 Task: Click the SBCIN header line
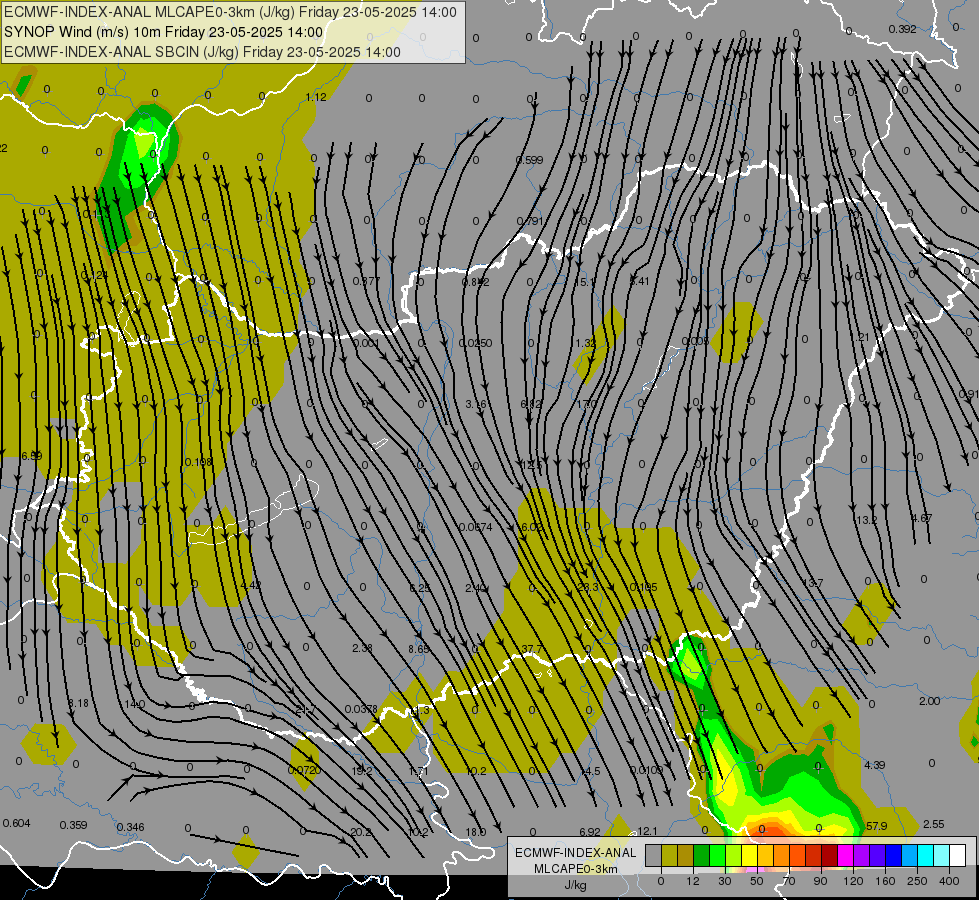click(x=202, y=52)
